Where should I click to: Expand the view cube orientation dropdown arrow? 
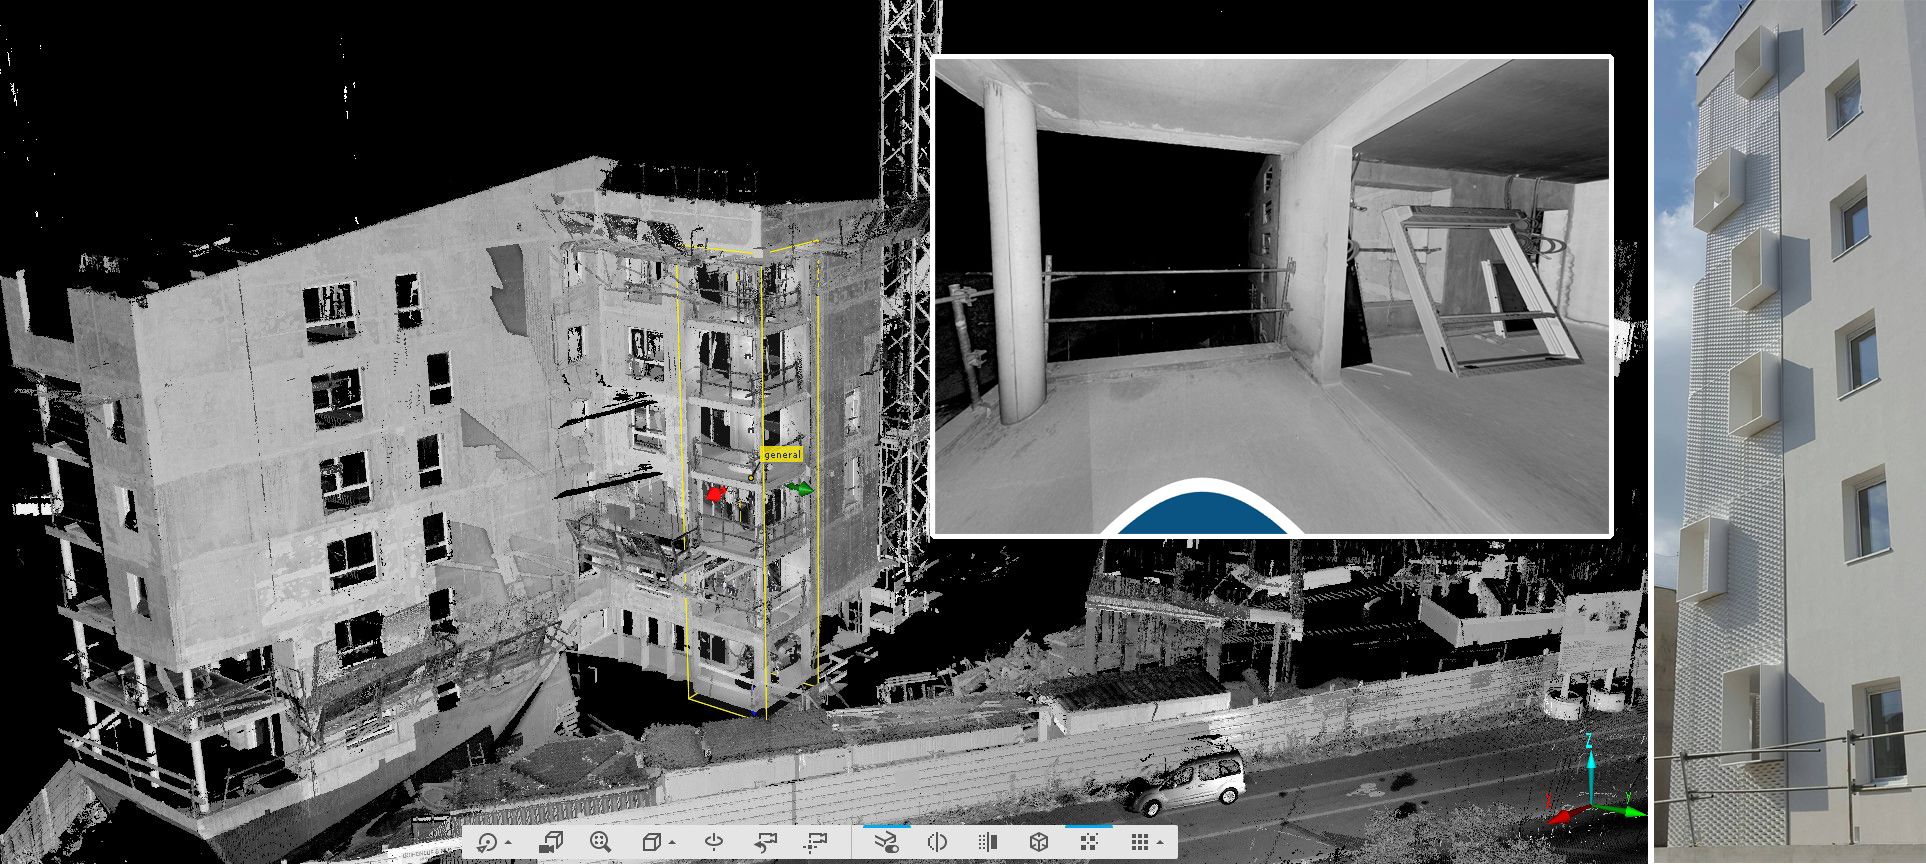(x=671, y=843)
